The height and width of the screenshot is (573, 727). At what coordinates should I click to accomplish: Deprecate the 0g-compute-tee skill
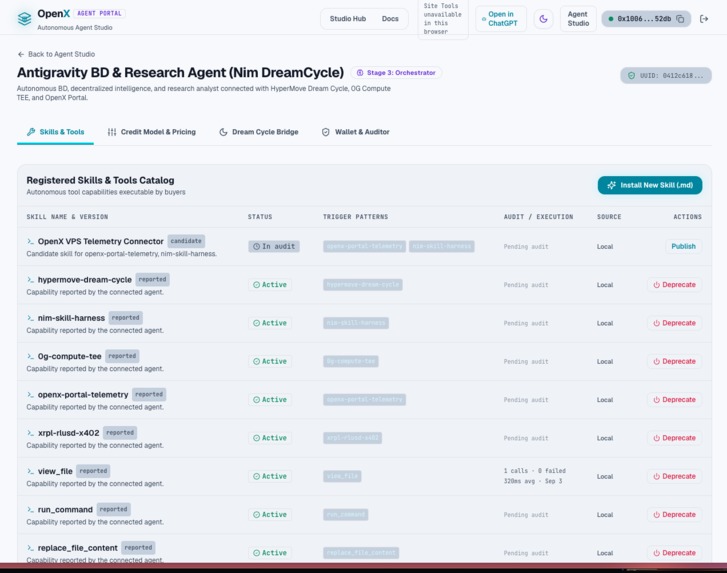pos(674,362)
